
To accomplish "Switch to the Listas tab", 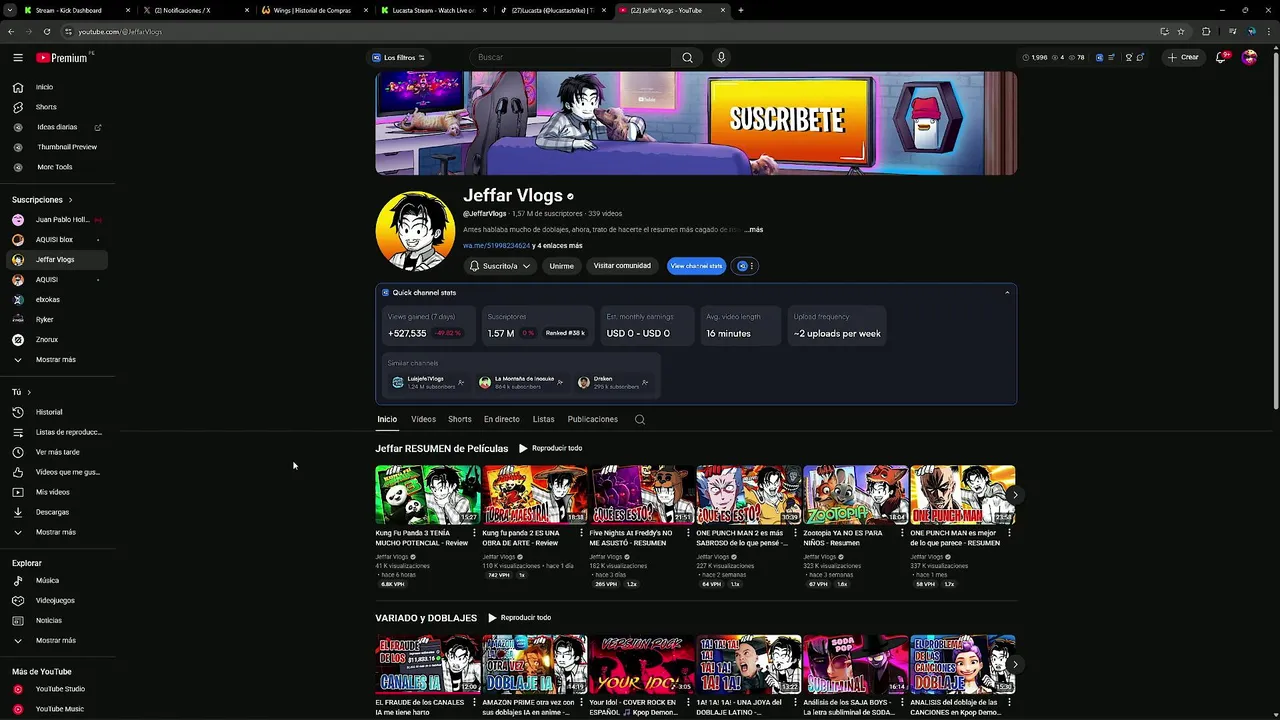I will click(544, 419).
